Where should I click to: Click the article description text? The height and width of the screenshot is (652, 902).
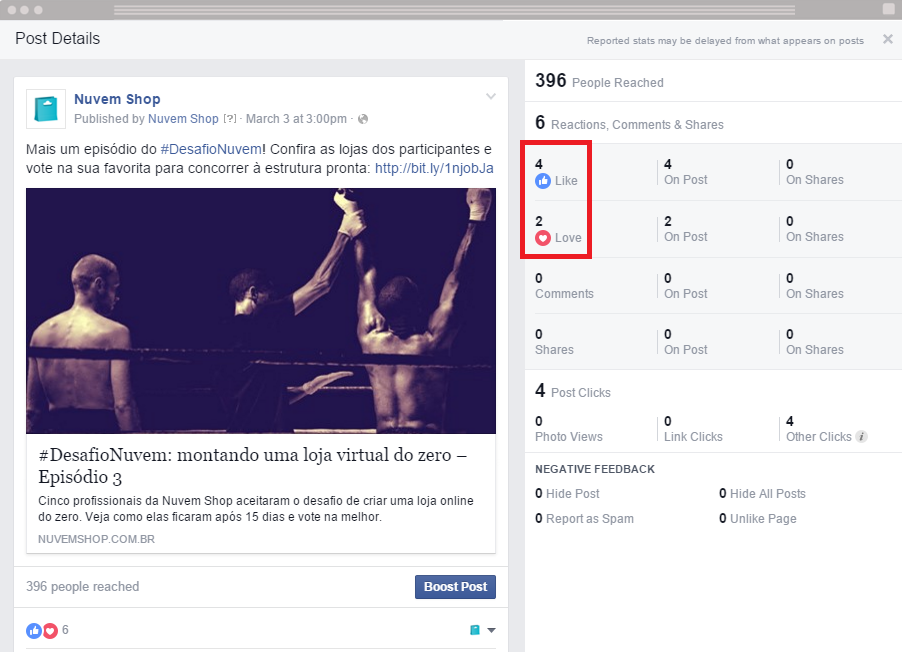pos(256,509)
